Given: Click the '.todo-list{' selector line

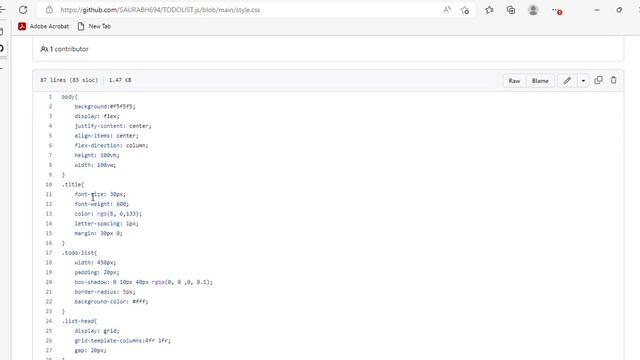Looking at the screenshot, I should pyautogui.click(x=80, y=253).
